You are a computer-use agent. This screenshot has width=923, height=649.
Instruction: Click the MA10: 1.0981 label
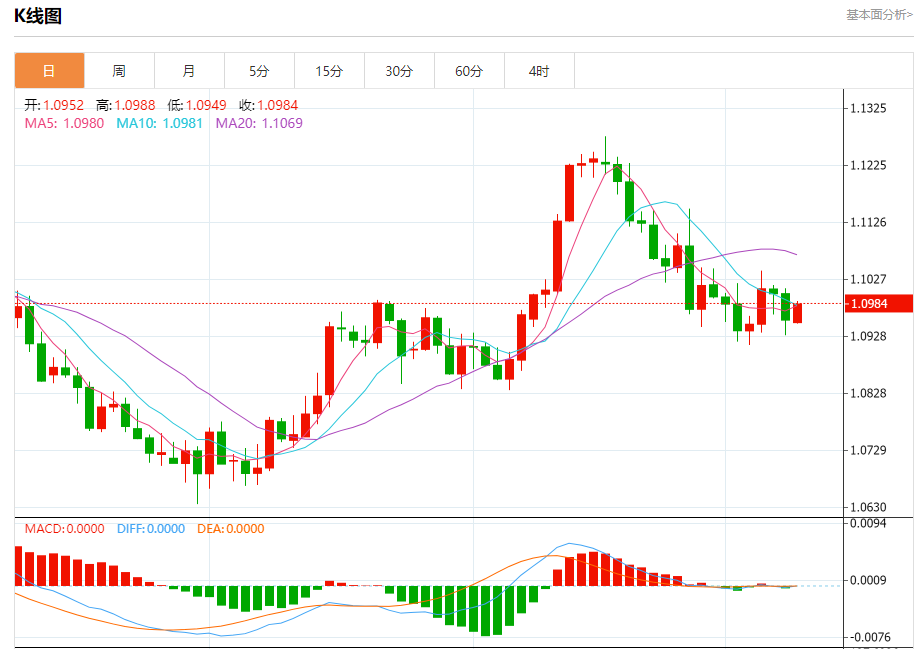(x=160, y=123)
